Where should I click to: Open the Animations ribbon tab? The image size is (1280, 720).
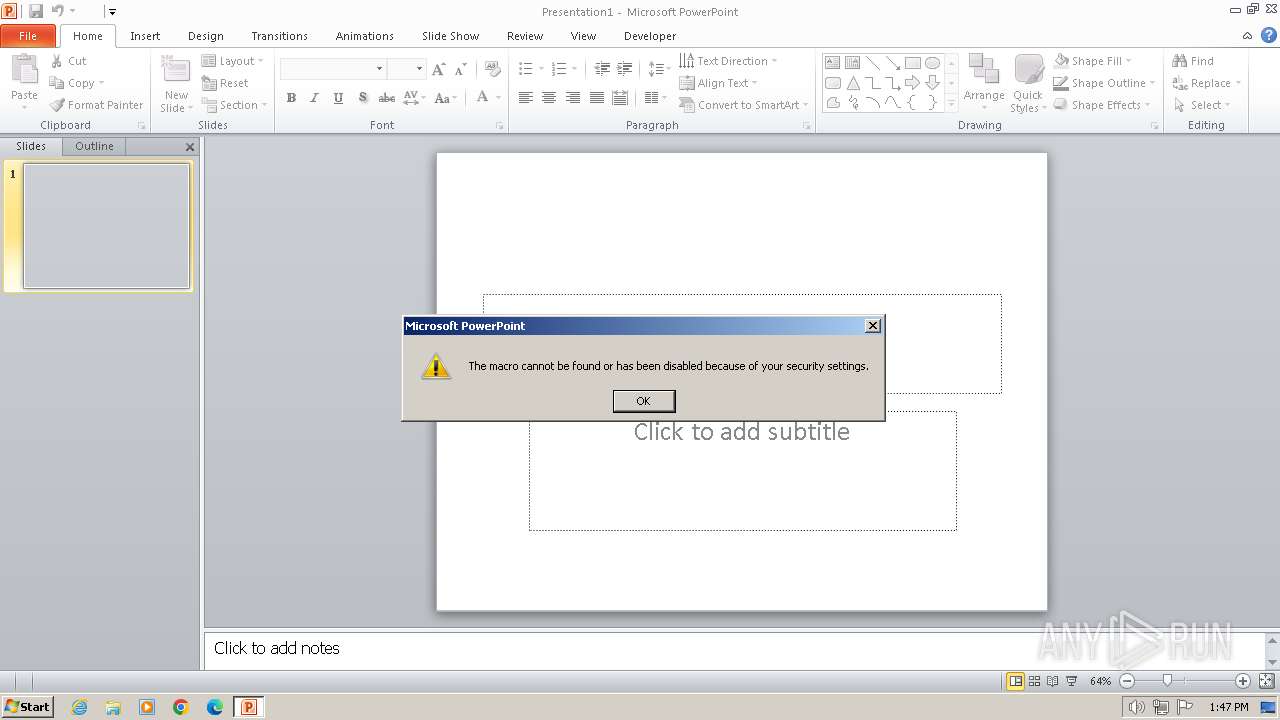365,36
